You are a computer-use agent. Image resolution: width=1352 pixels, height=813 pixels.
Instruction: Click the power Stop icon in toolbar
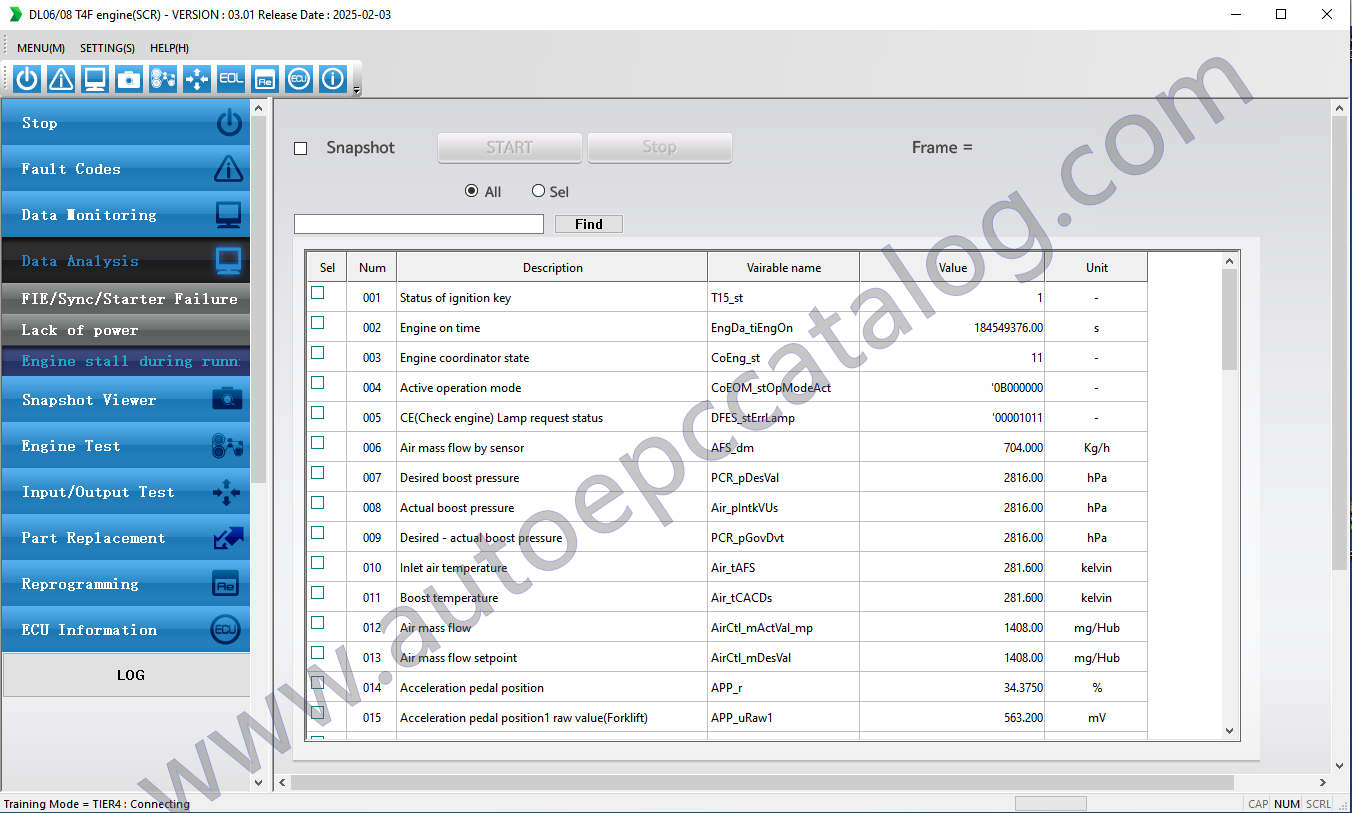27,79
